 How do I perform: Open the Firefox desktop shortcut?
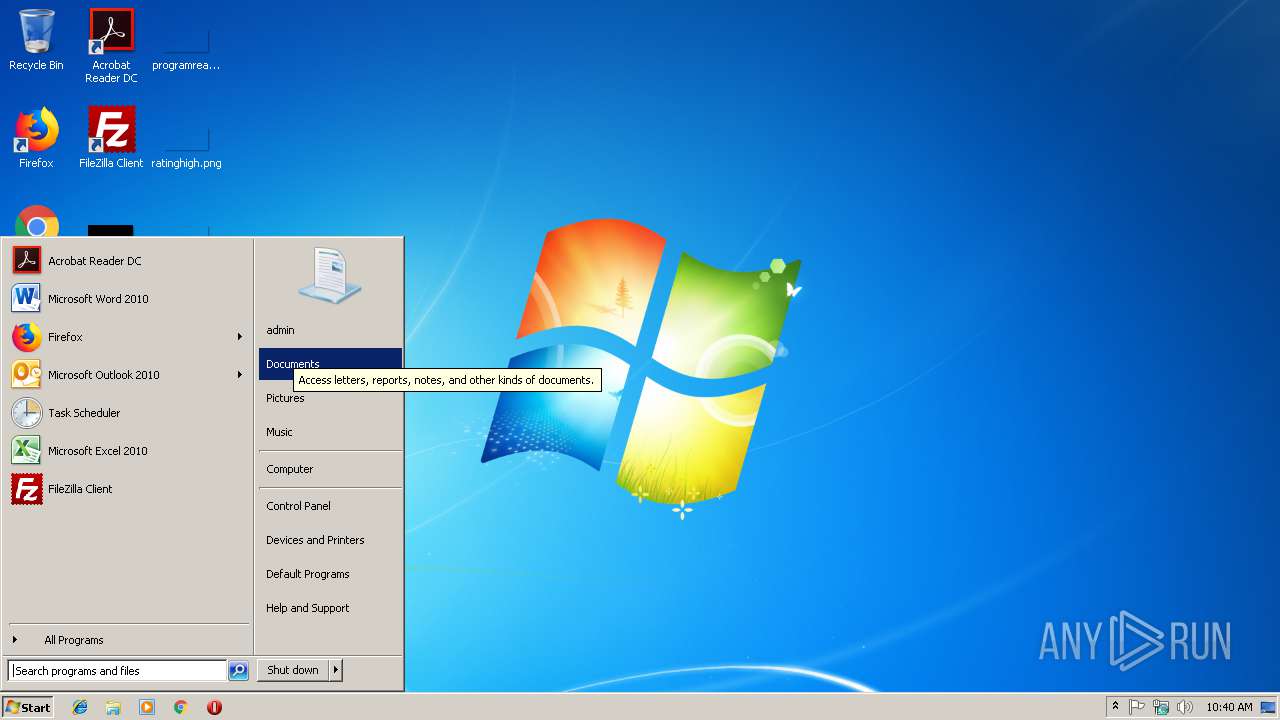pos(36,138)
